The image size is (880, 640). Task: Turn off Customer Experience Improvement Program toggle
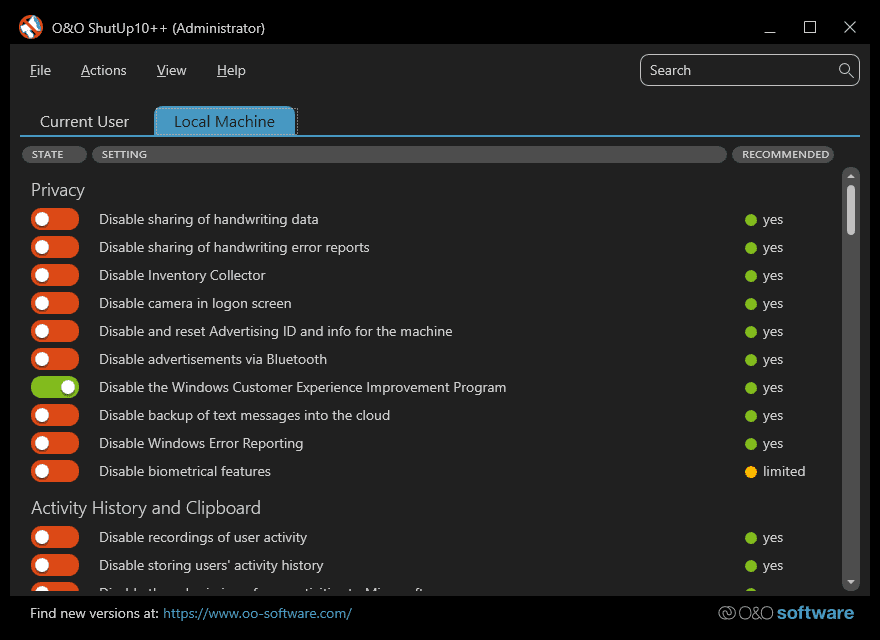coord(55,388)
